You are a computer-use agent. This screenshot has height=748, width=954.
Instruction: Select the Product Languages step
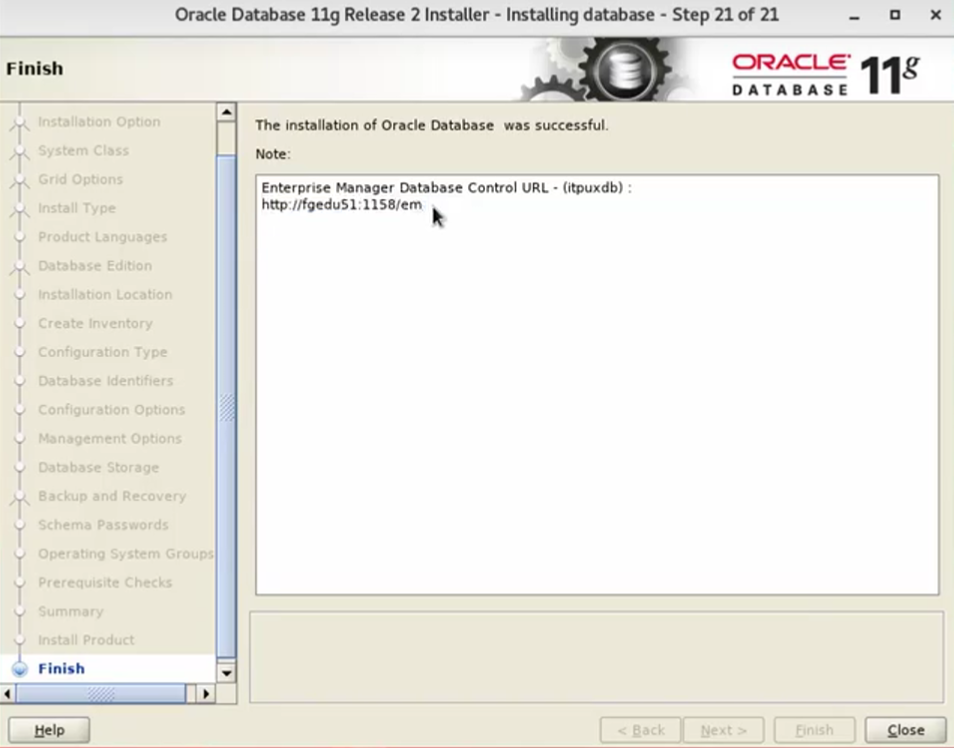pos(102,237)
